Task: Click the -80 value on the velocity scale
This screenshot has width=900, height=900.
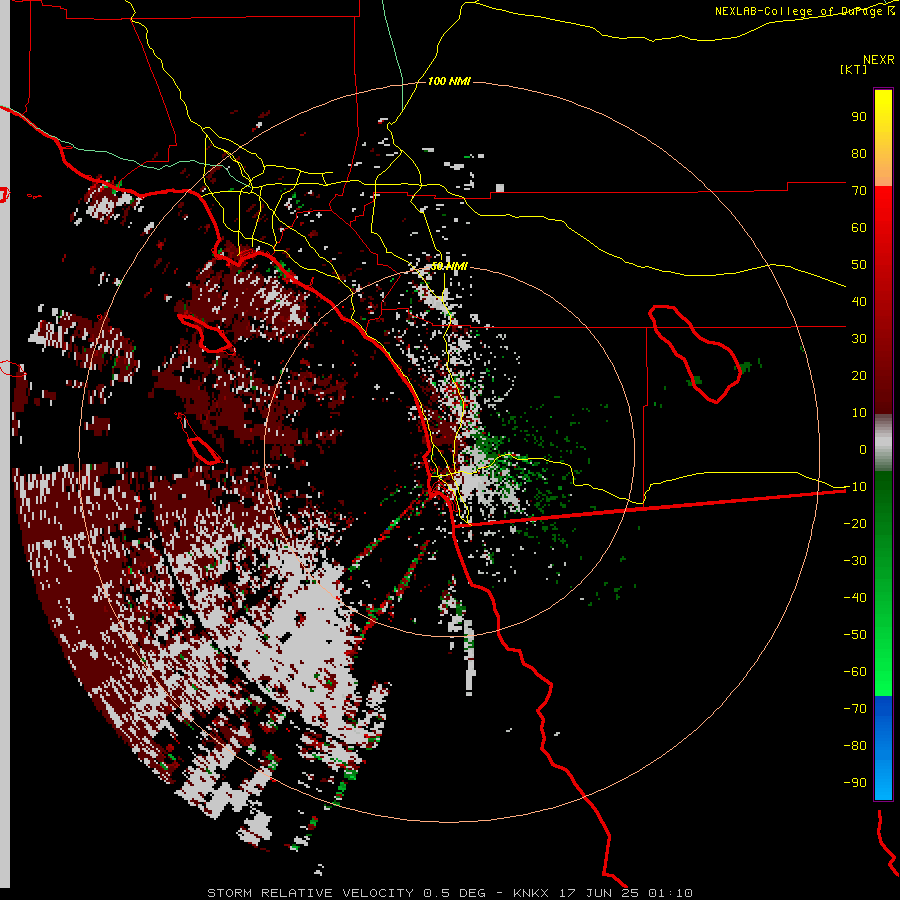Action: click(x=855, y=746)
